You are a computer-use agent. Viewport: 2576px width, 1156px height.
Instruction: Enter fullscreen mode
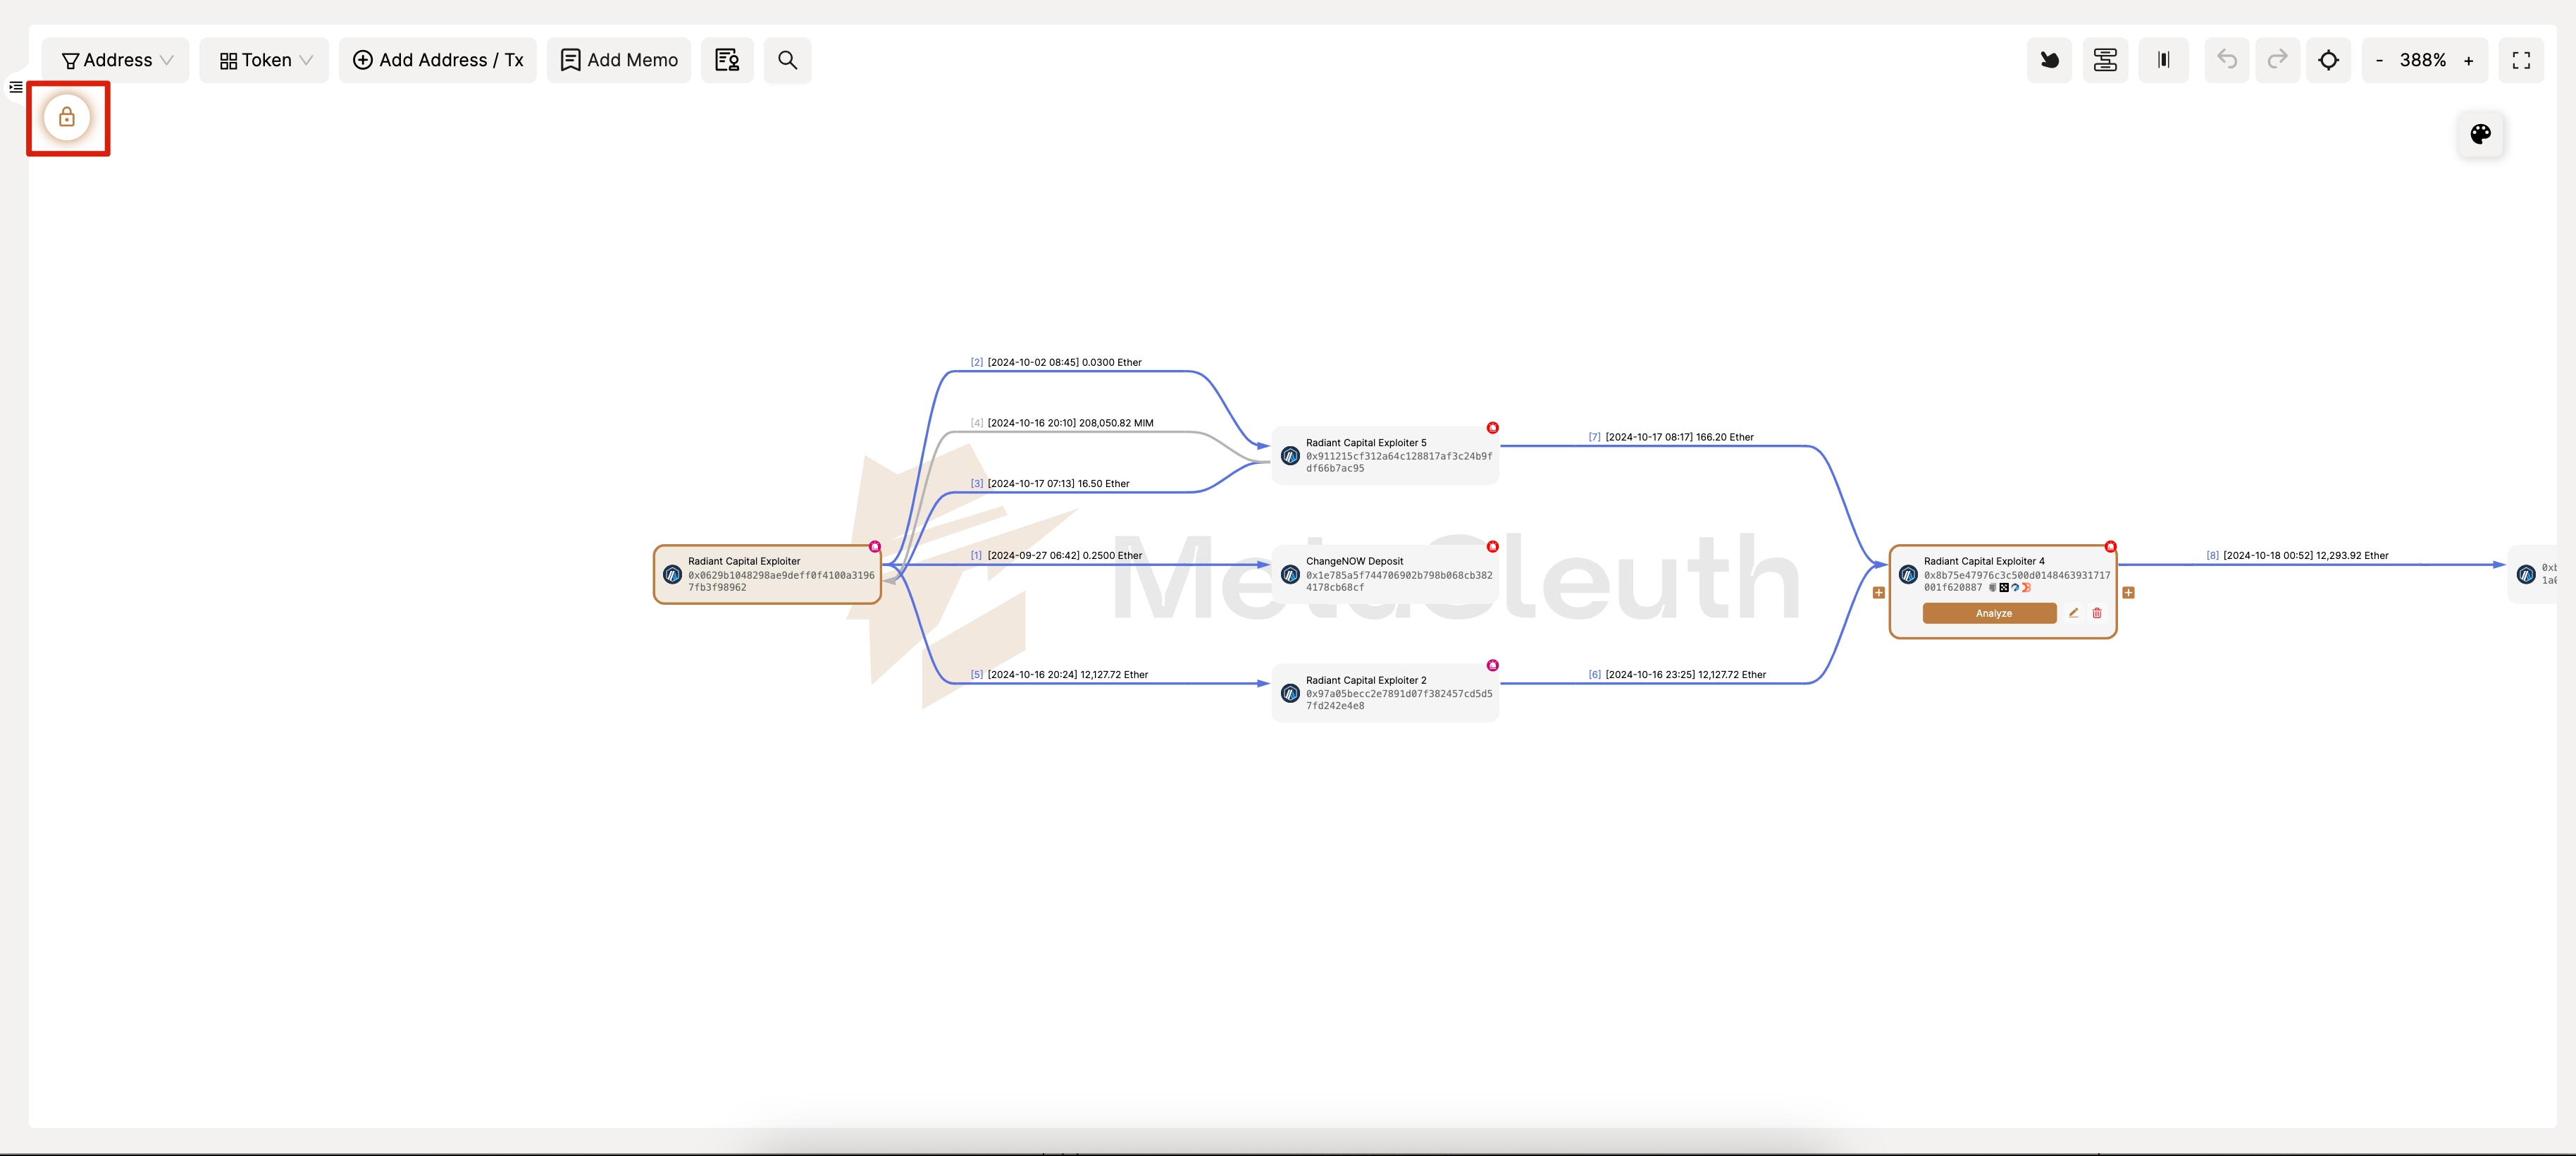(x=2521, y=60)
